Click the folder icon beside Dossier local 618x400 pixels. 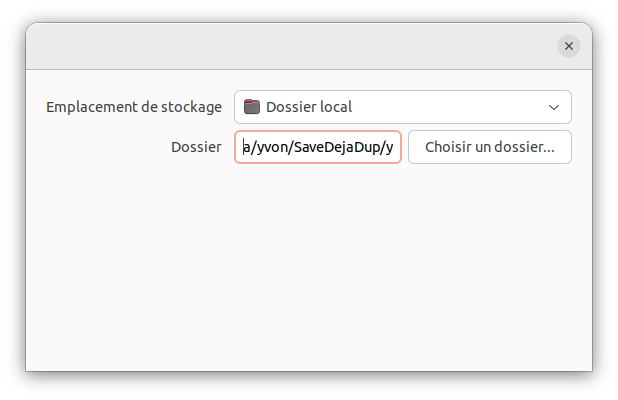coord(252,107)
